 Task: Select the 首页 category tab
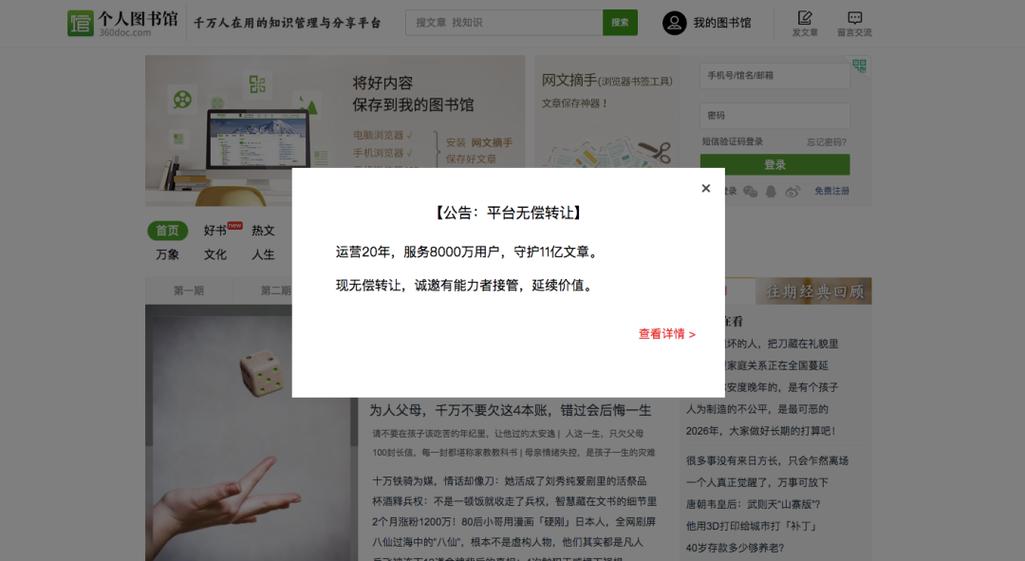pyautogui.click(x=167, y=230)
